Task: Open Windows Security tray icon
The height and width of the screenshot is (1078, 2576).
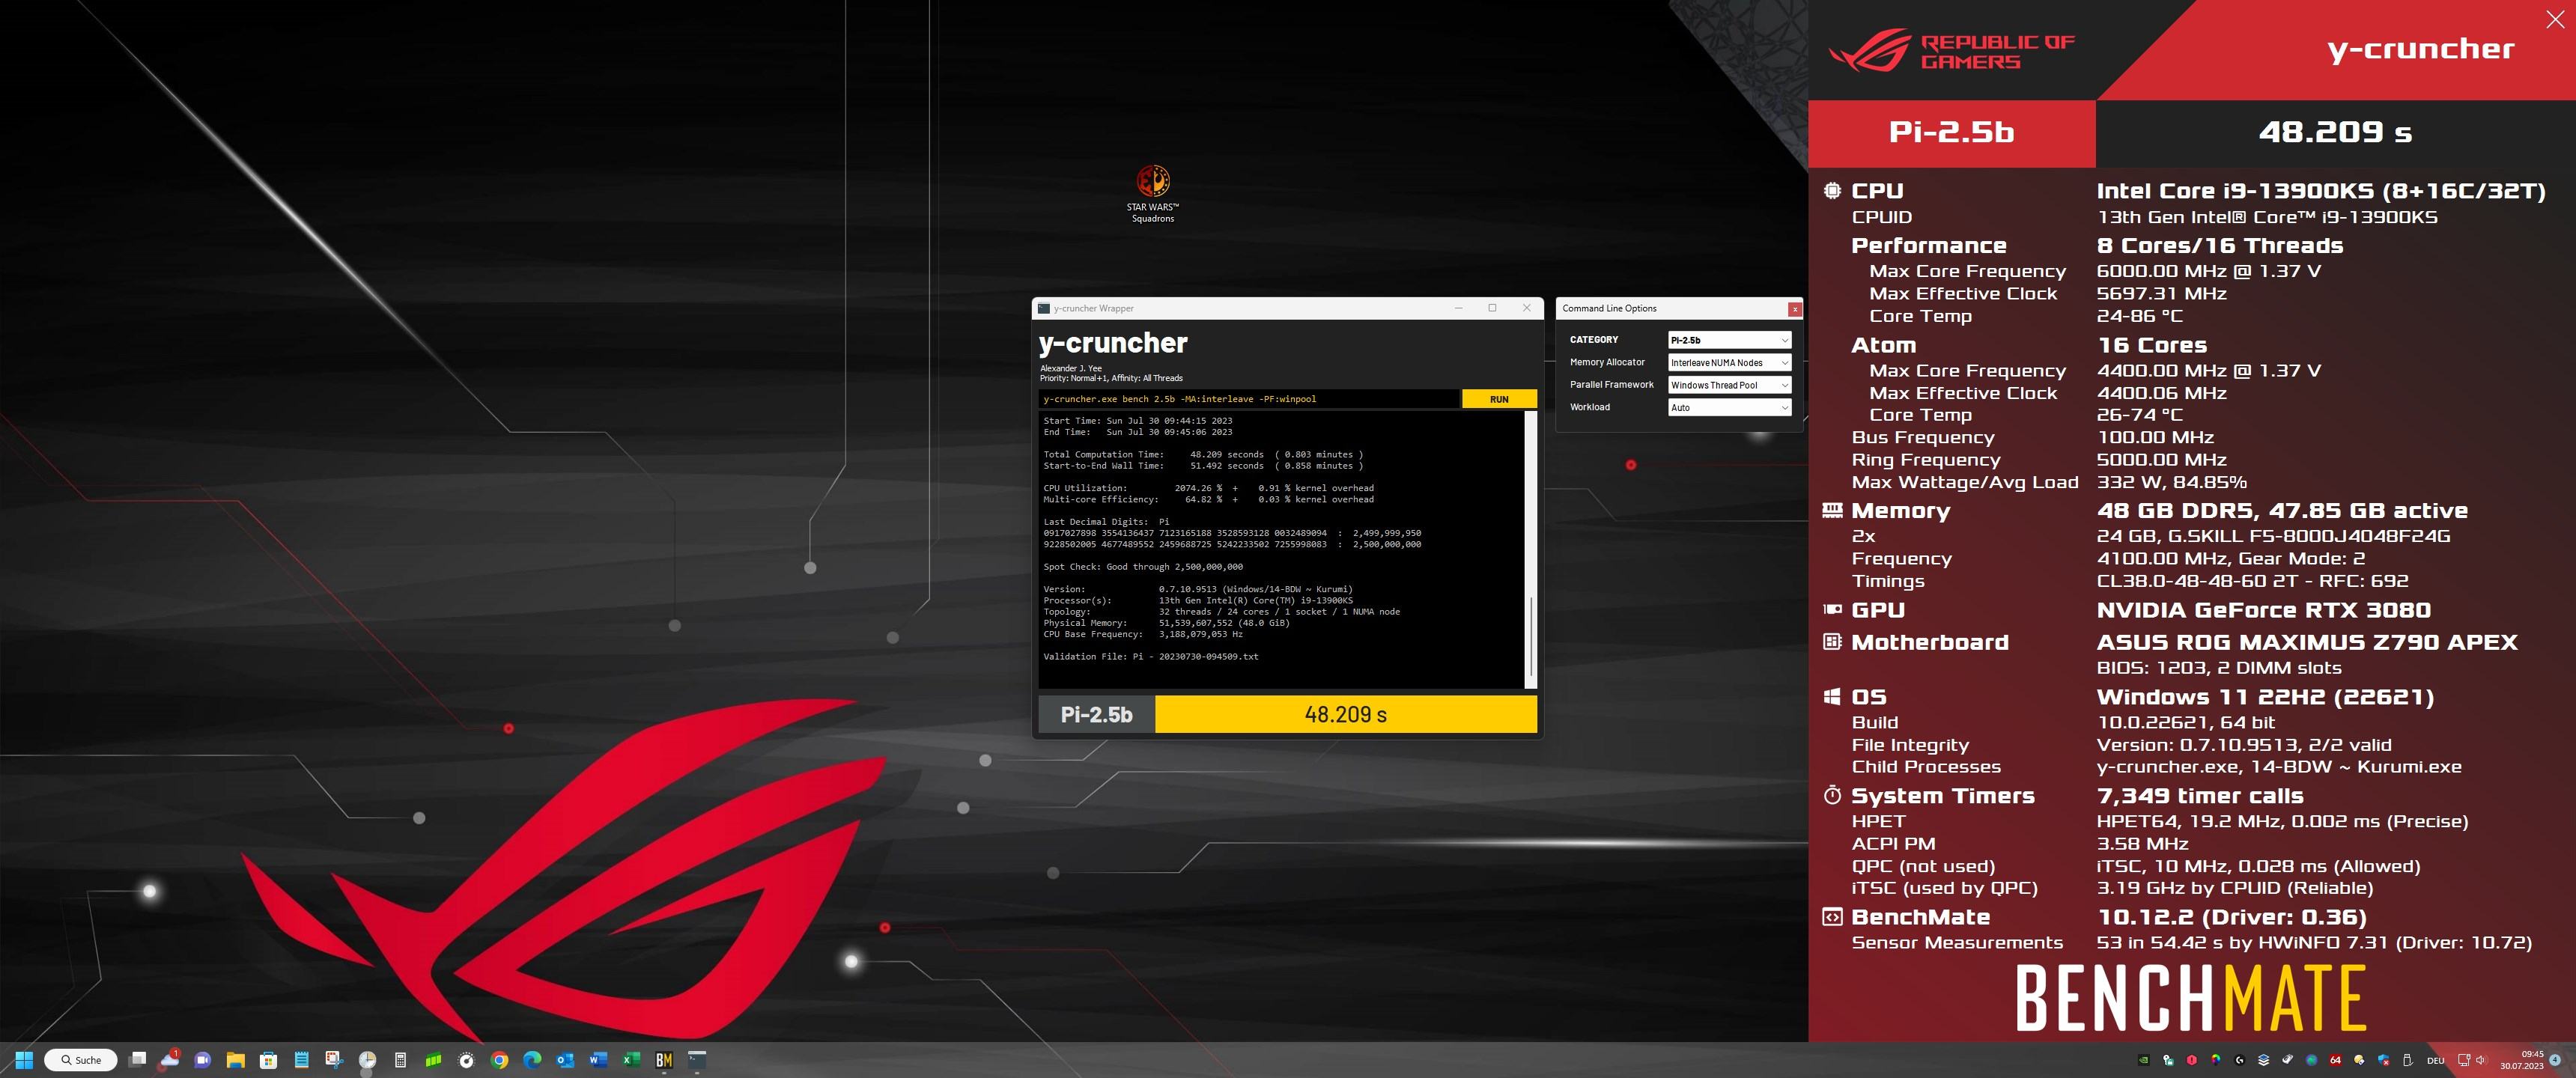Action: point(2383,1060)
